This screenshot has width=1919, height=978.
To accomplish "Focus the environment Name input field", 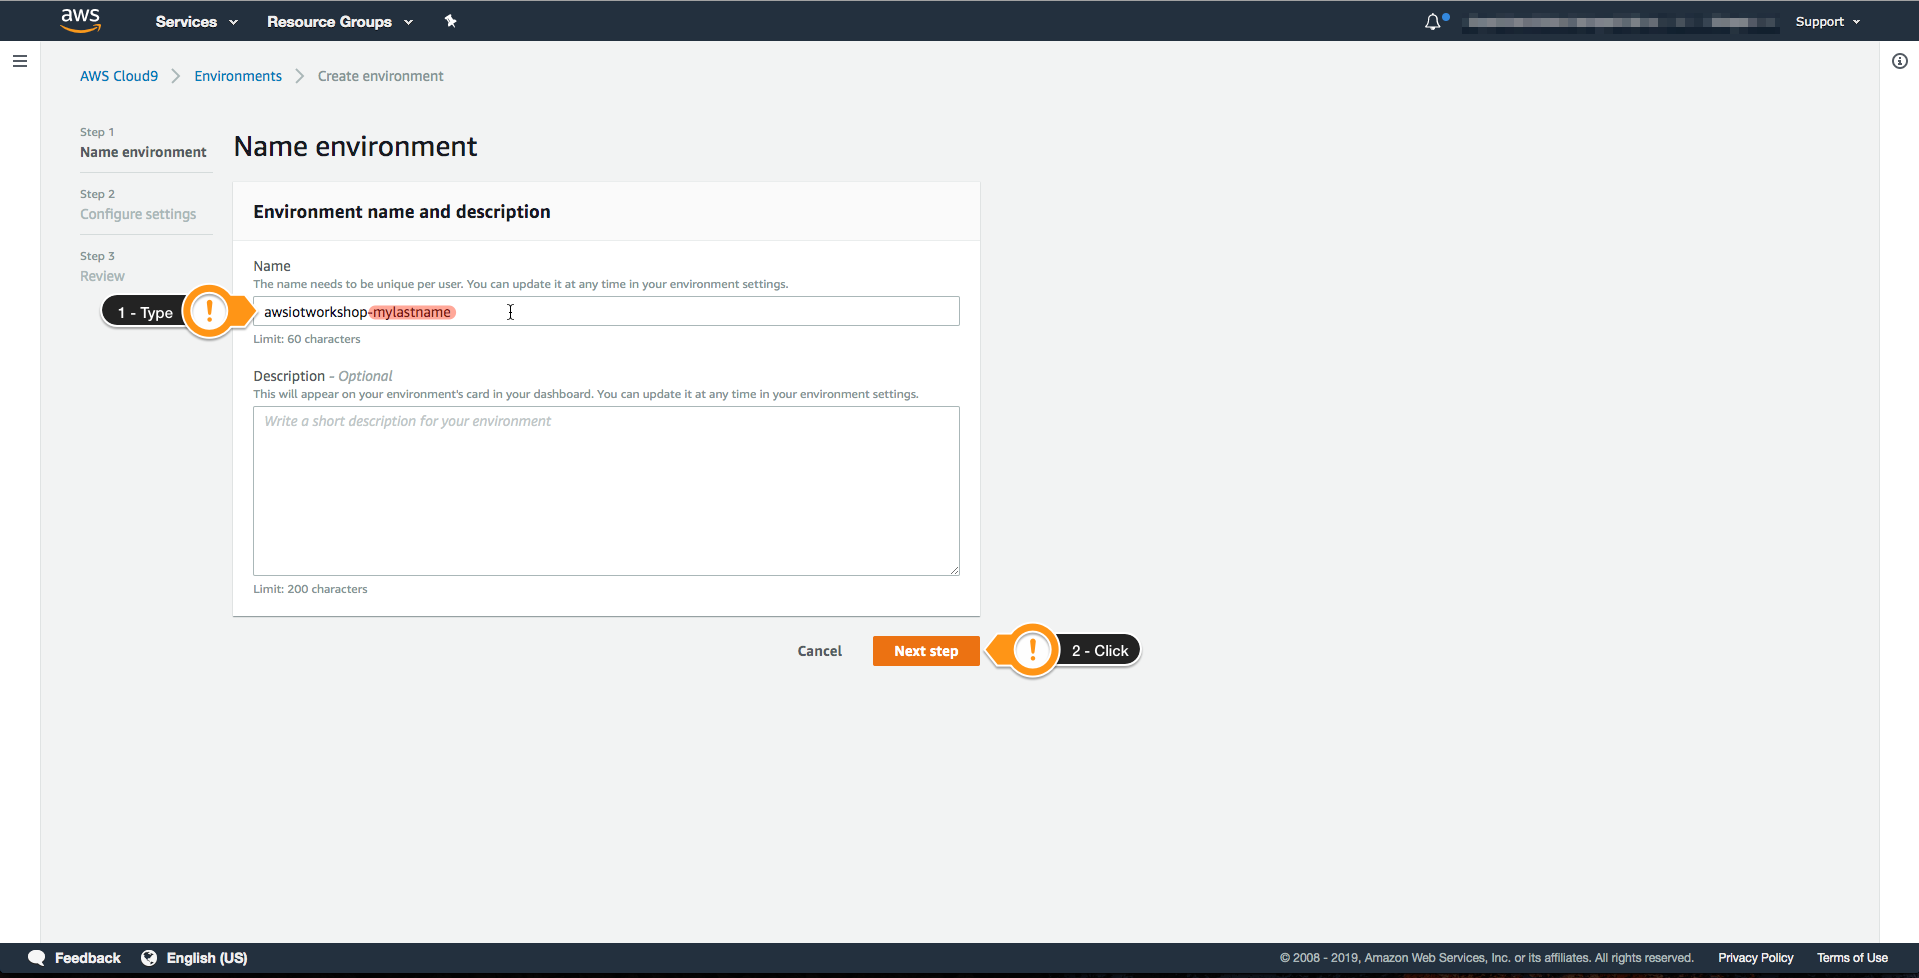I will [606, 311].
